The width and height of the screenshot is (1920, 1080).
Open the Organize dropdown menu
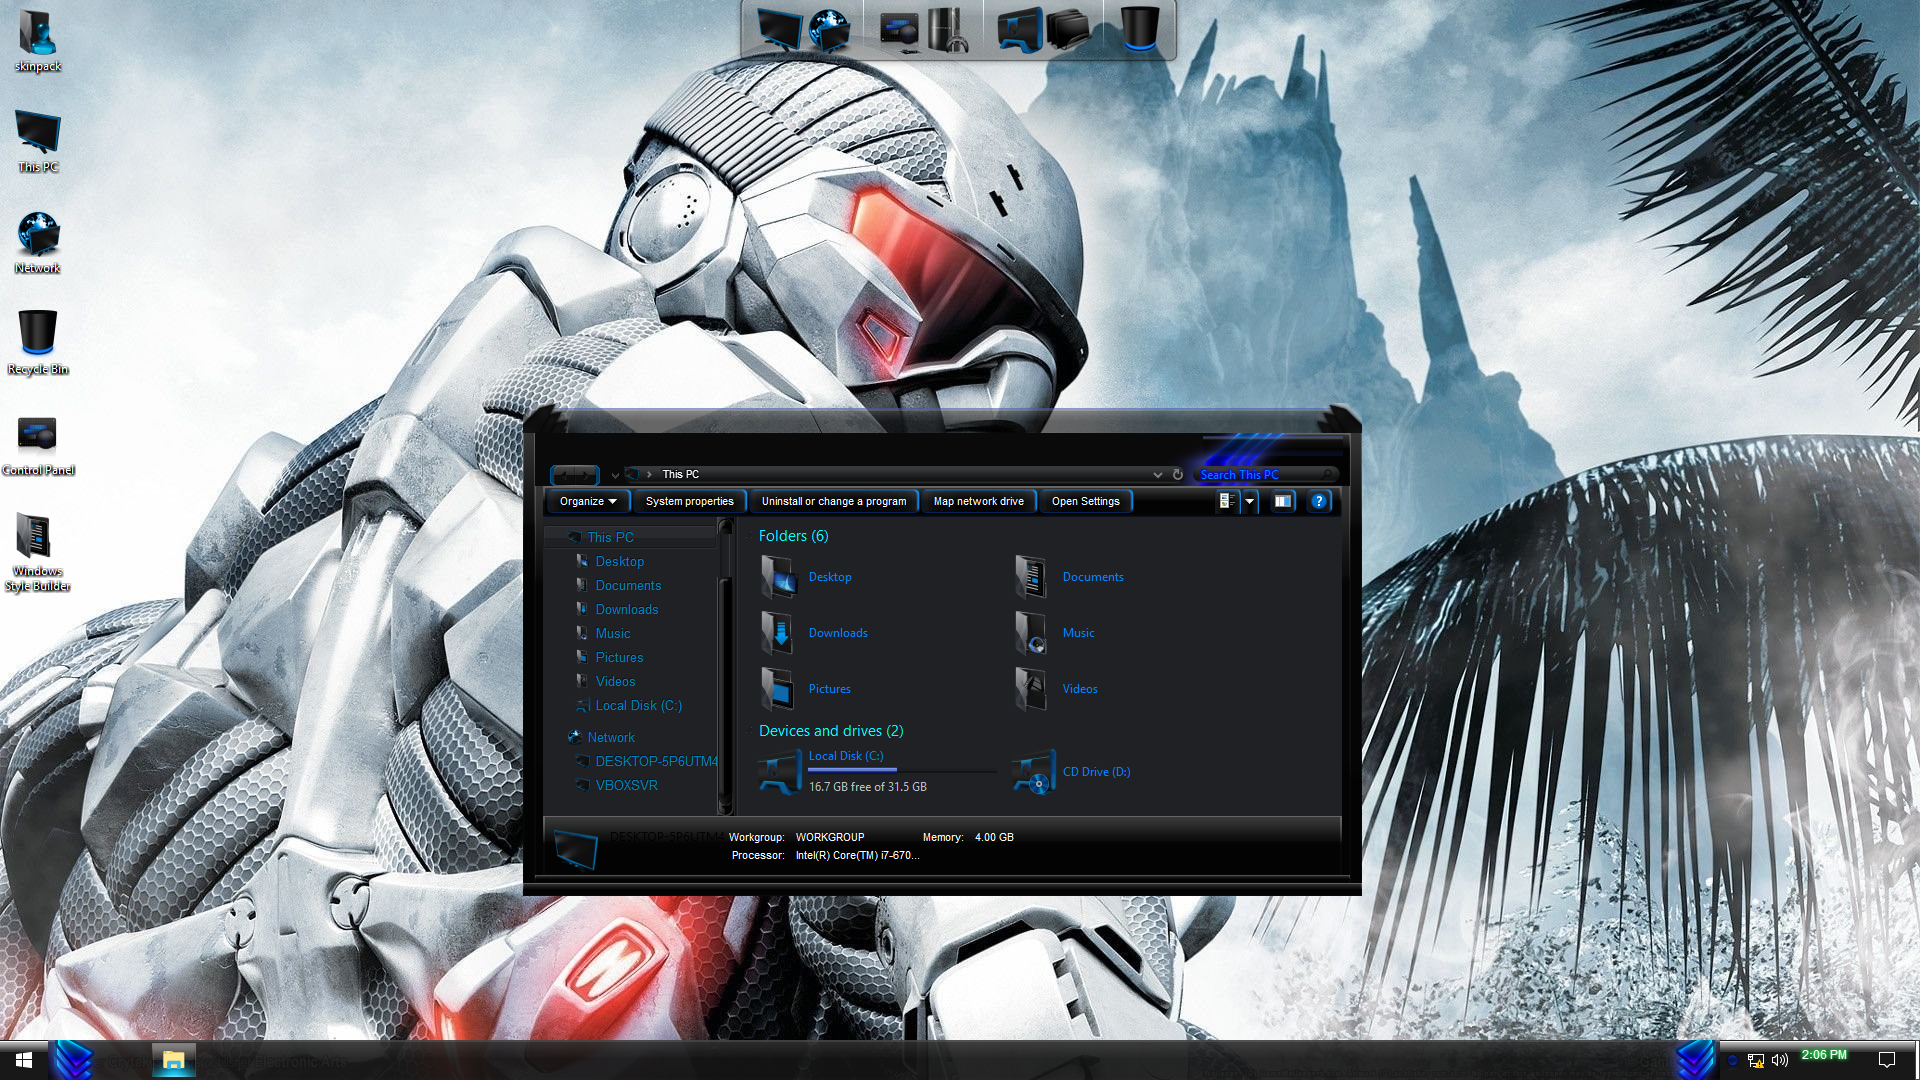pos(587,501)
